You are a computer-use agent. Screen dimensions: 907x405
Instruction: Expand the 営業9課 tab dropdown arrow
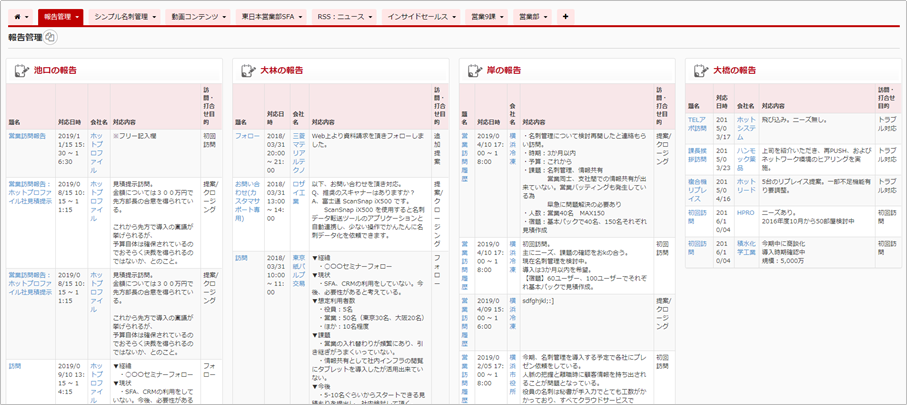click(x=502, y=17)
